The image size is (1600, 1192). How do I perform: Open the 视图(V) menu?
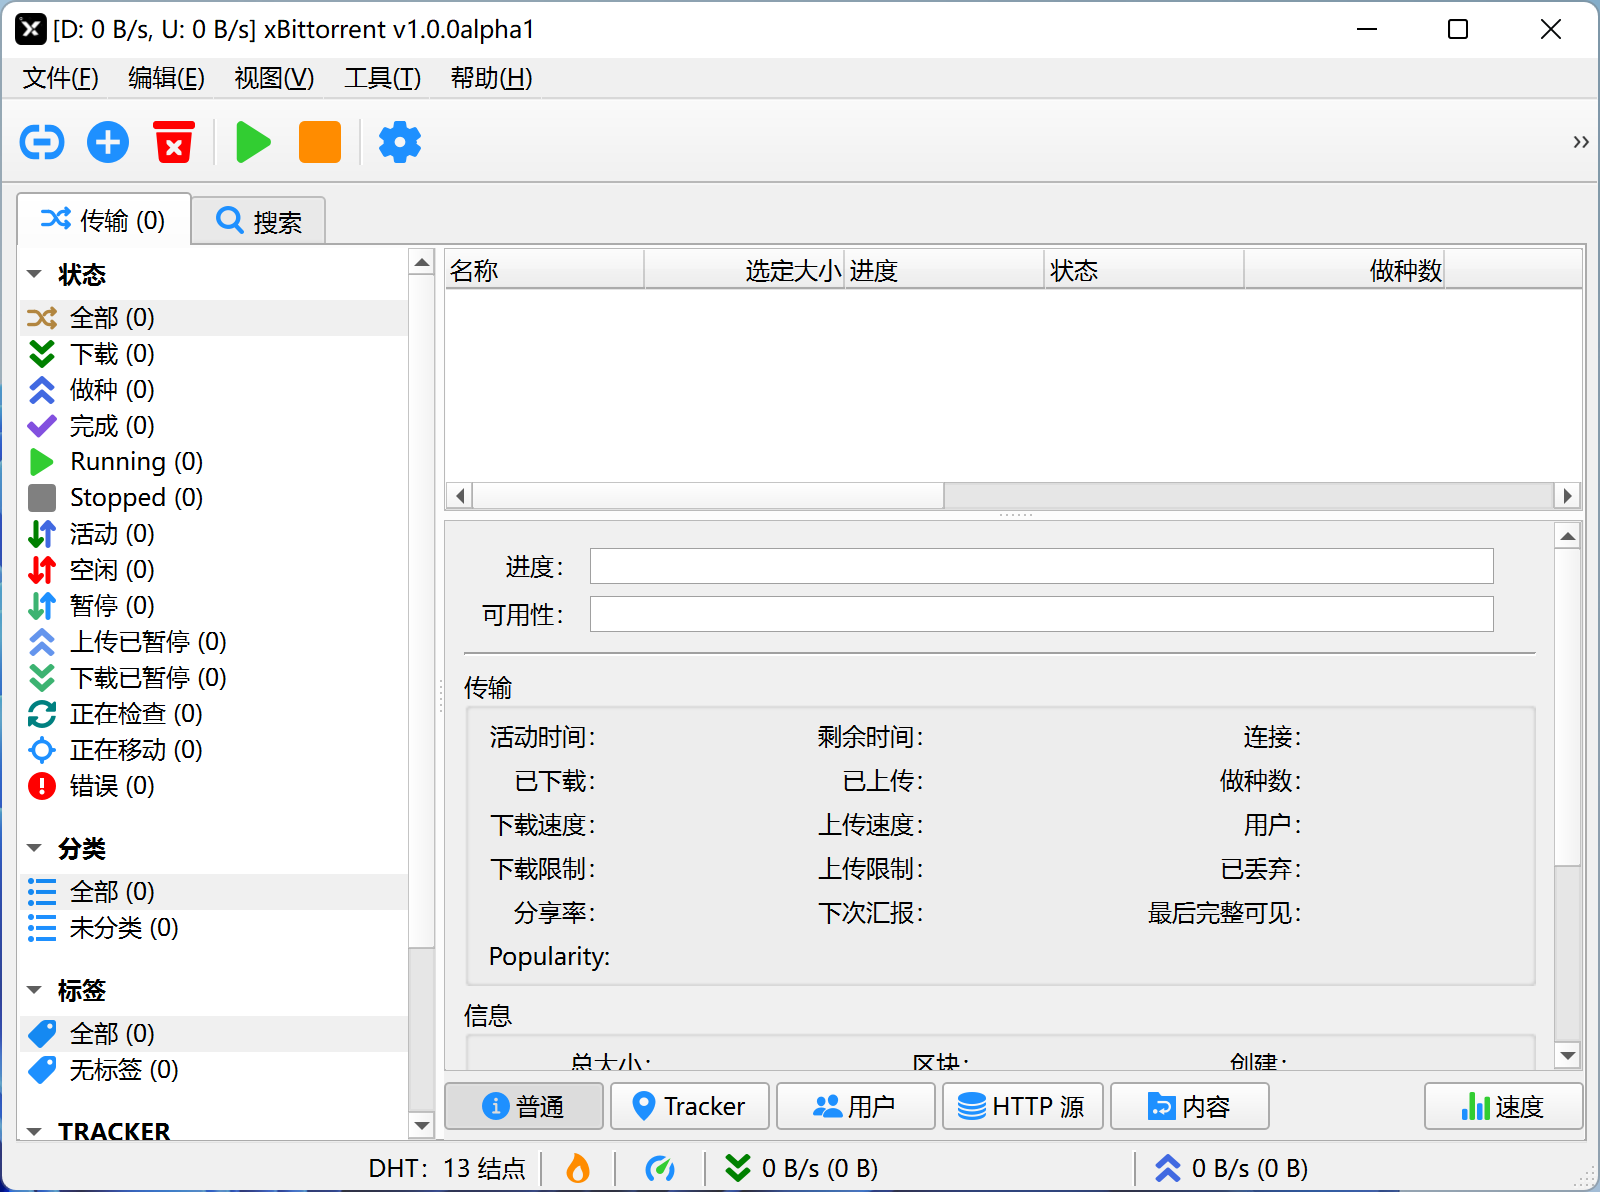click(x=274, y=78)
